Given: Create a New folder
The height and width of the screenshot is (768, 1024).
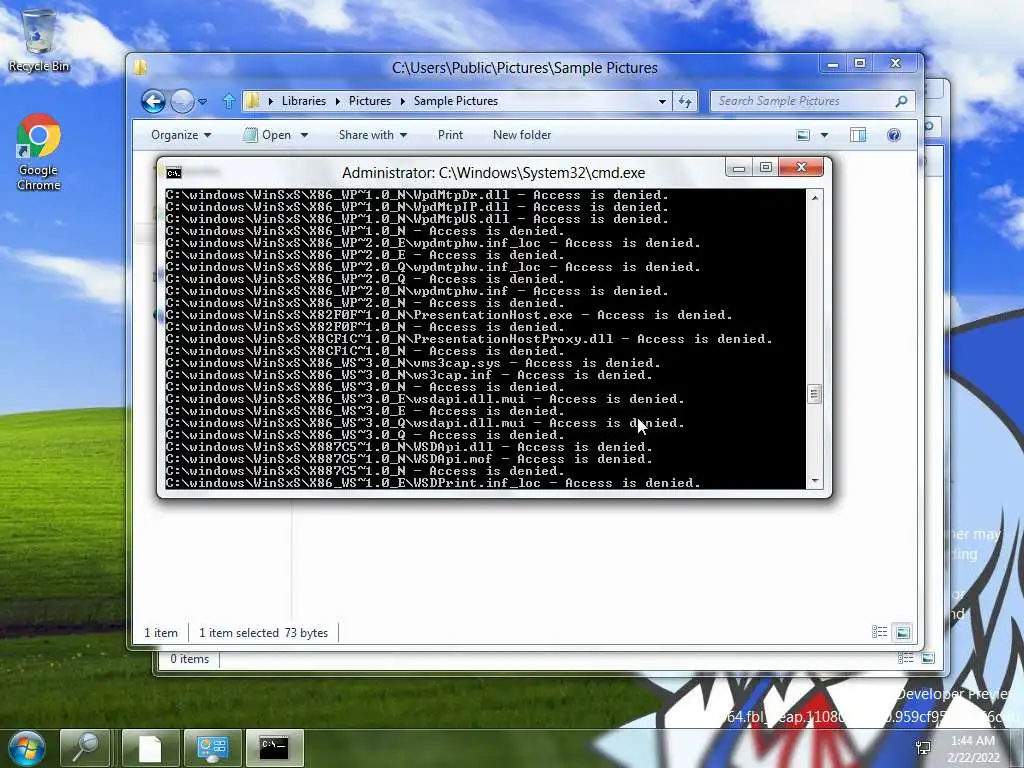Looking at the screenshot, I should point(522,135).
